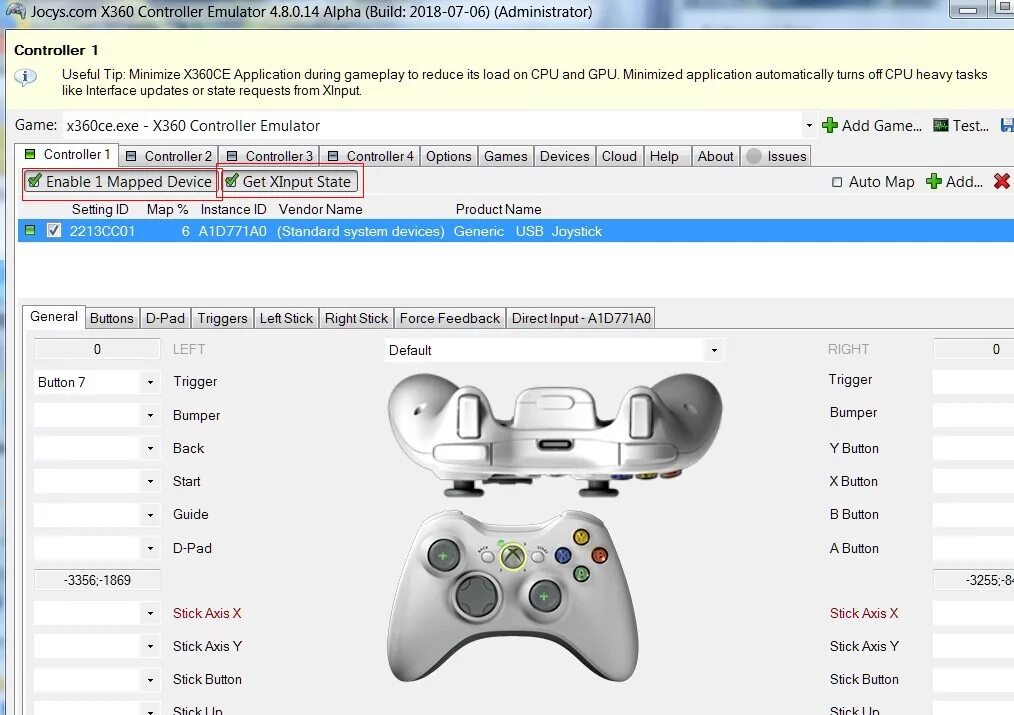Open the Test tool icon

pos(941,125)
